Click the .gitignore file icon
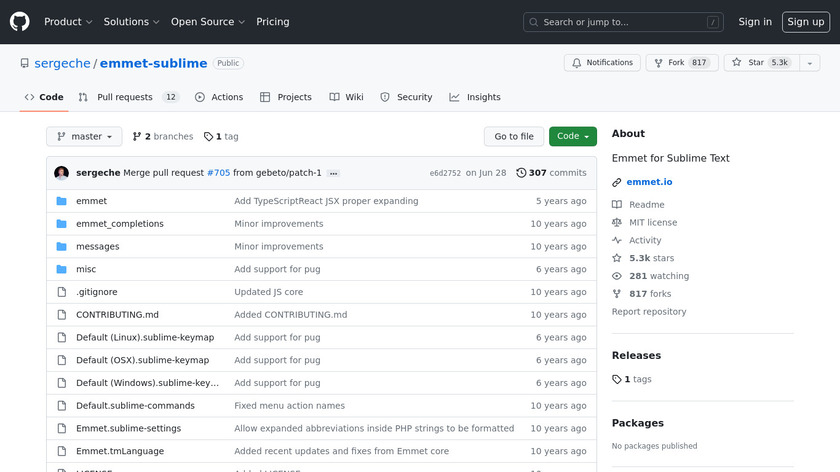The width and height of the screenshot is (840, 472). (61, 292)
